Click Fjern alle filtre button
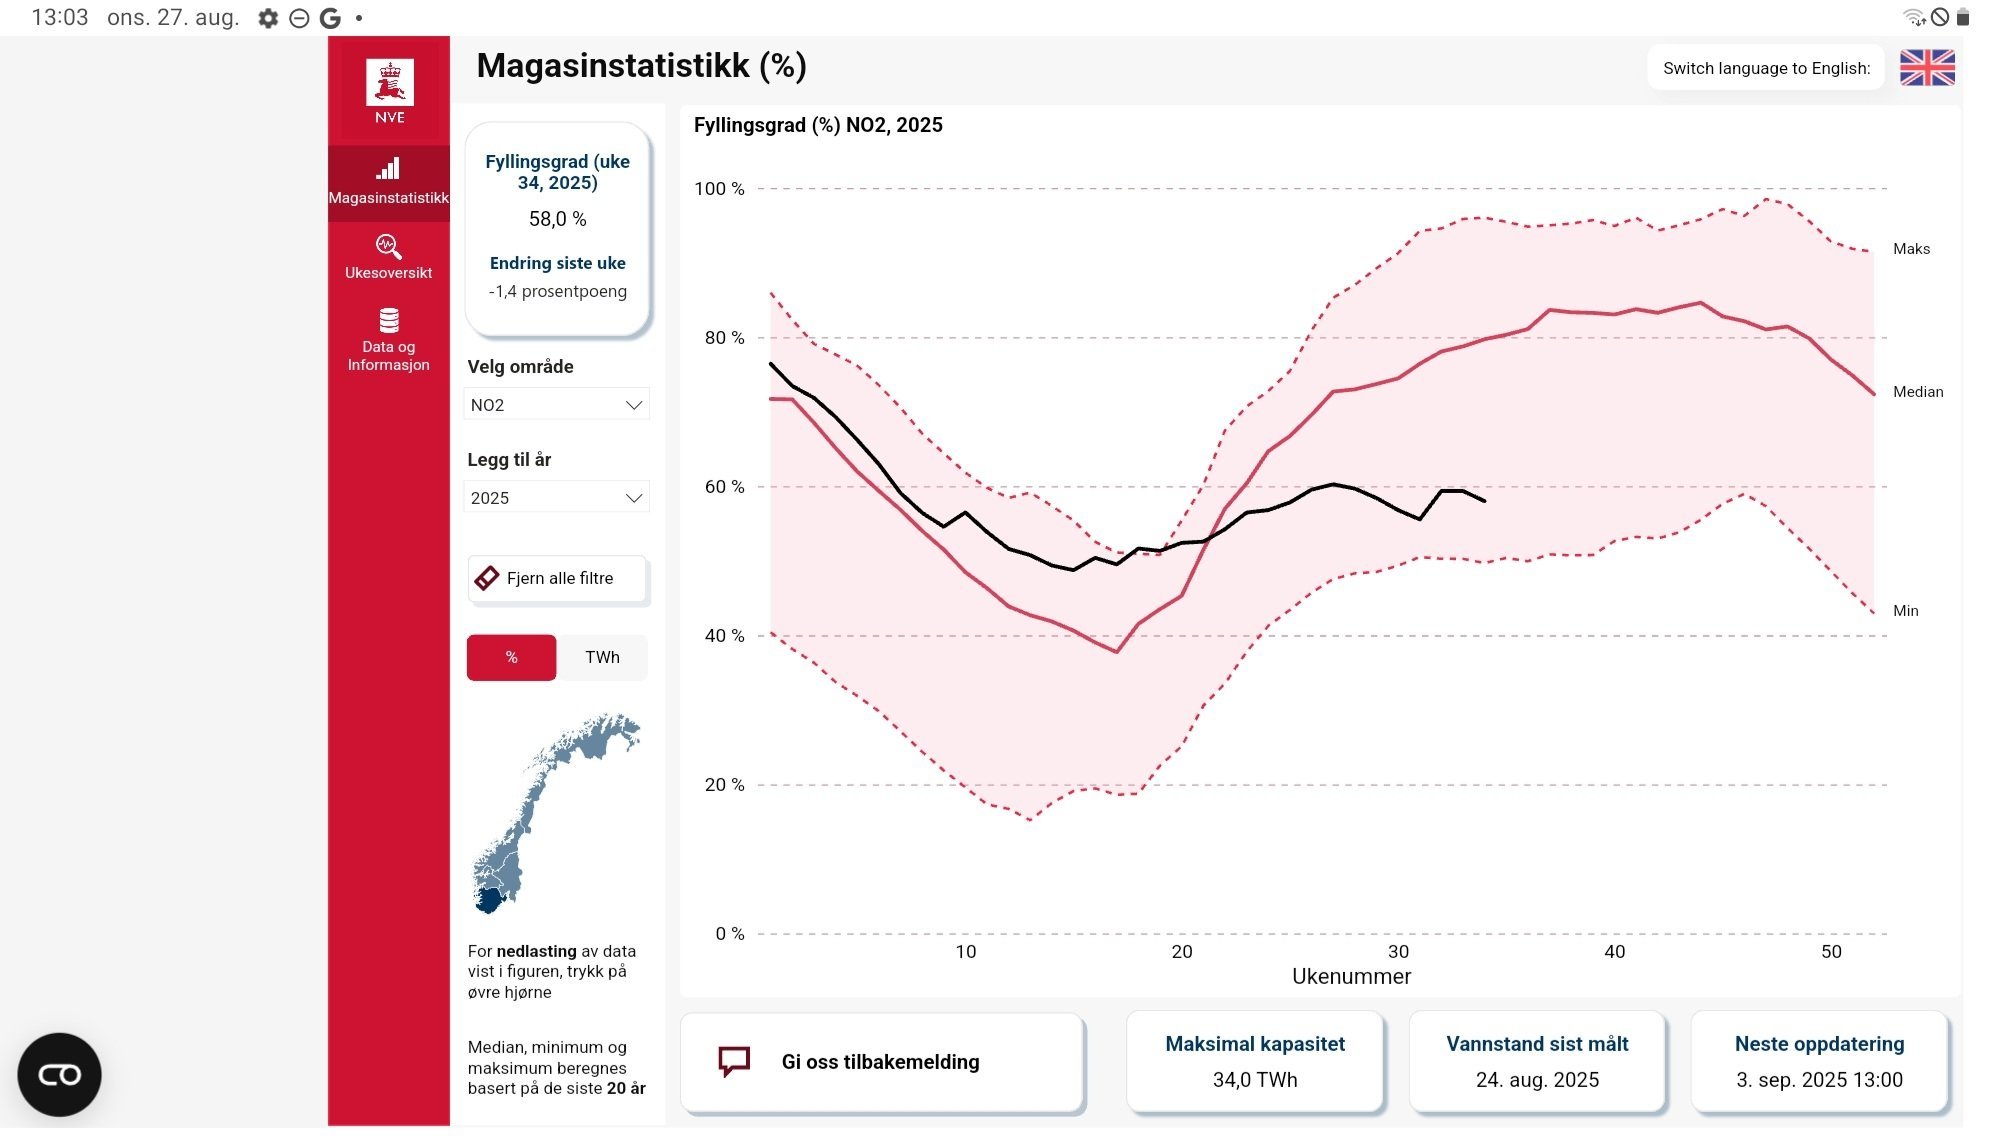Screen dimensions: 2000x1139 click(x=557, y=578)
